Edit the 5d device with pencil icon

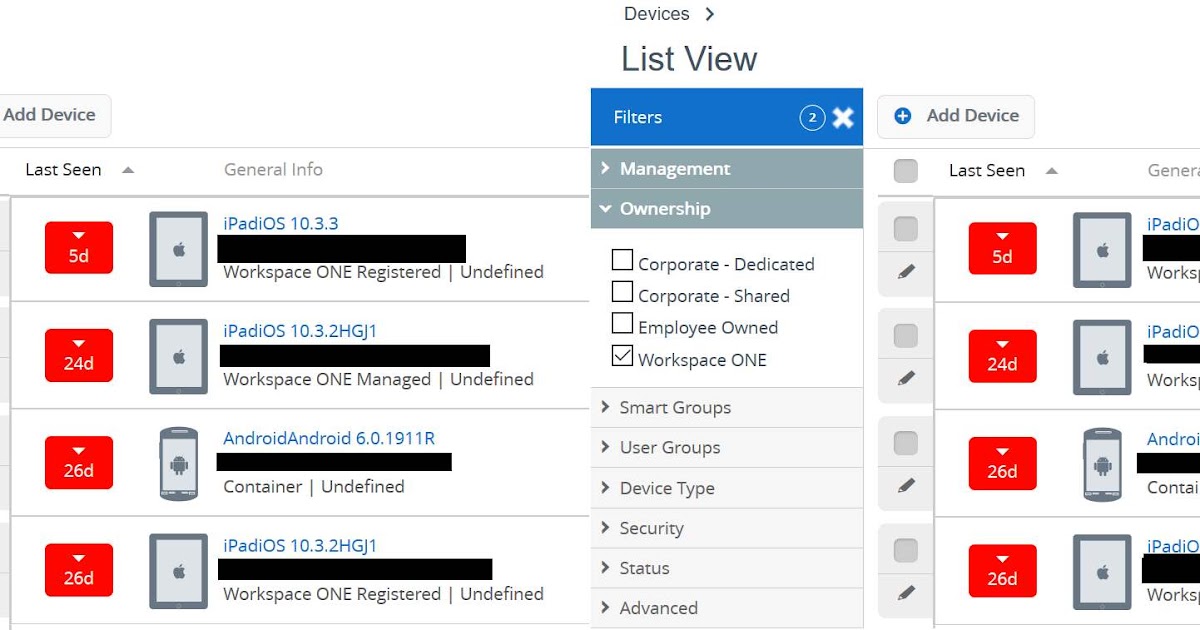pyautogui.click(x=906, y=272)
